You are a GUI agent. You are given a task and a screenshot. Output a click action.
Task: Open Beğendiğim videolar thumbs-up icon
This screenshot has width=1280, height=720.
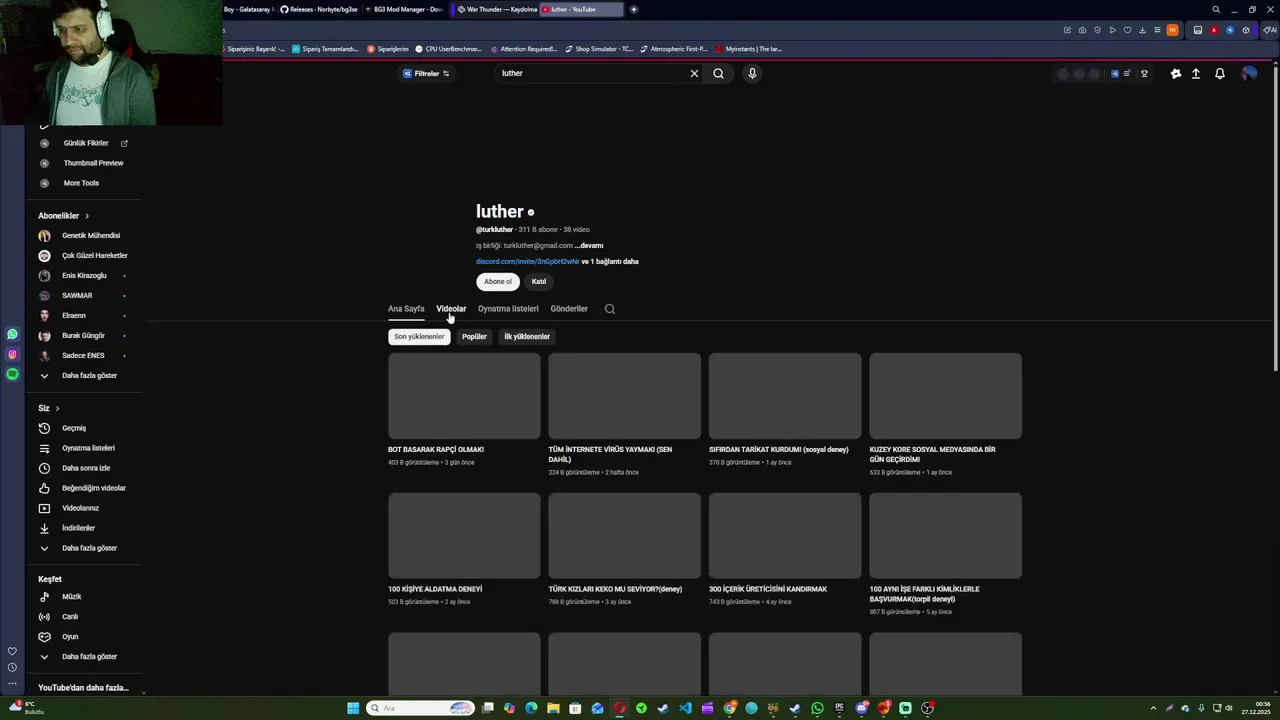(x=44, y=488)
